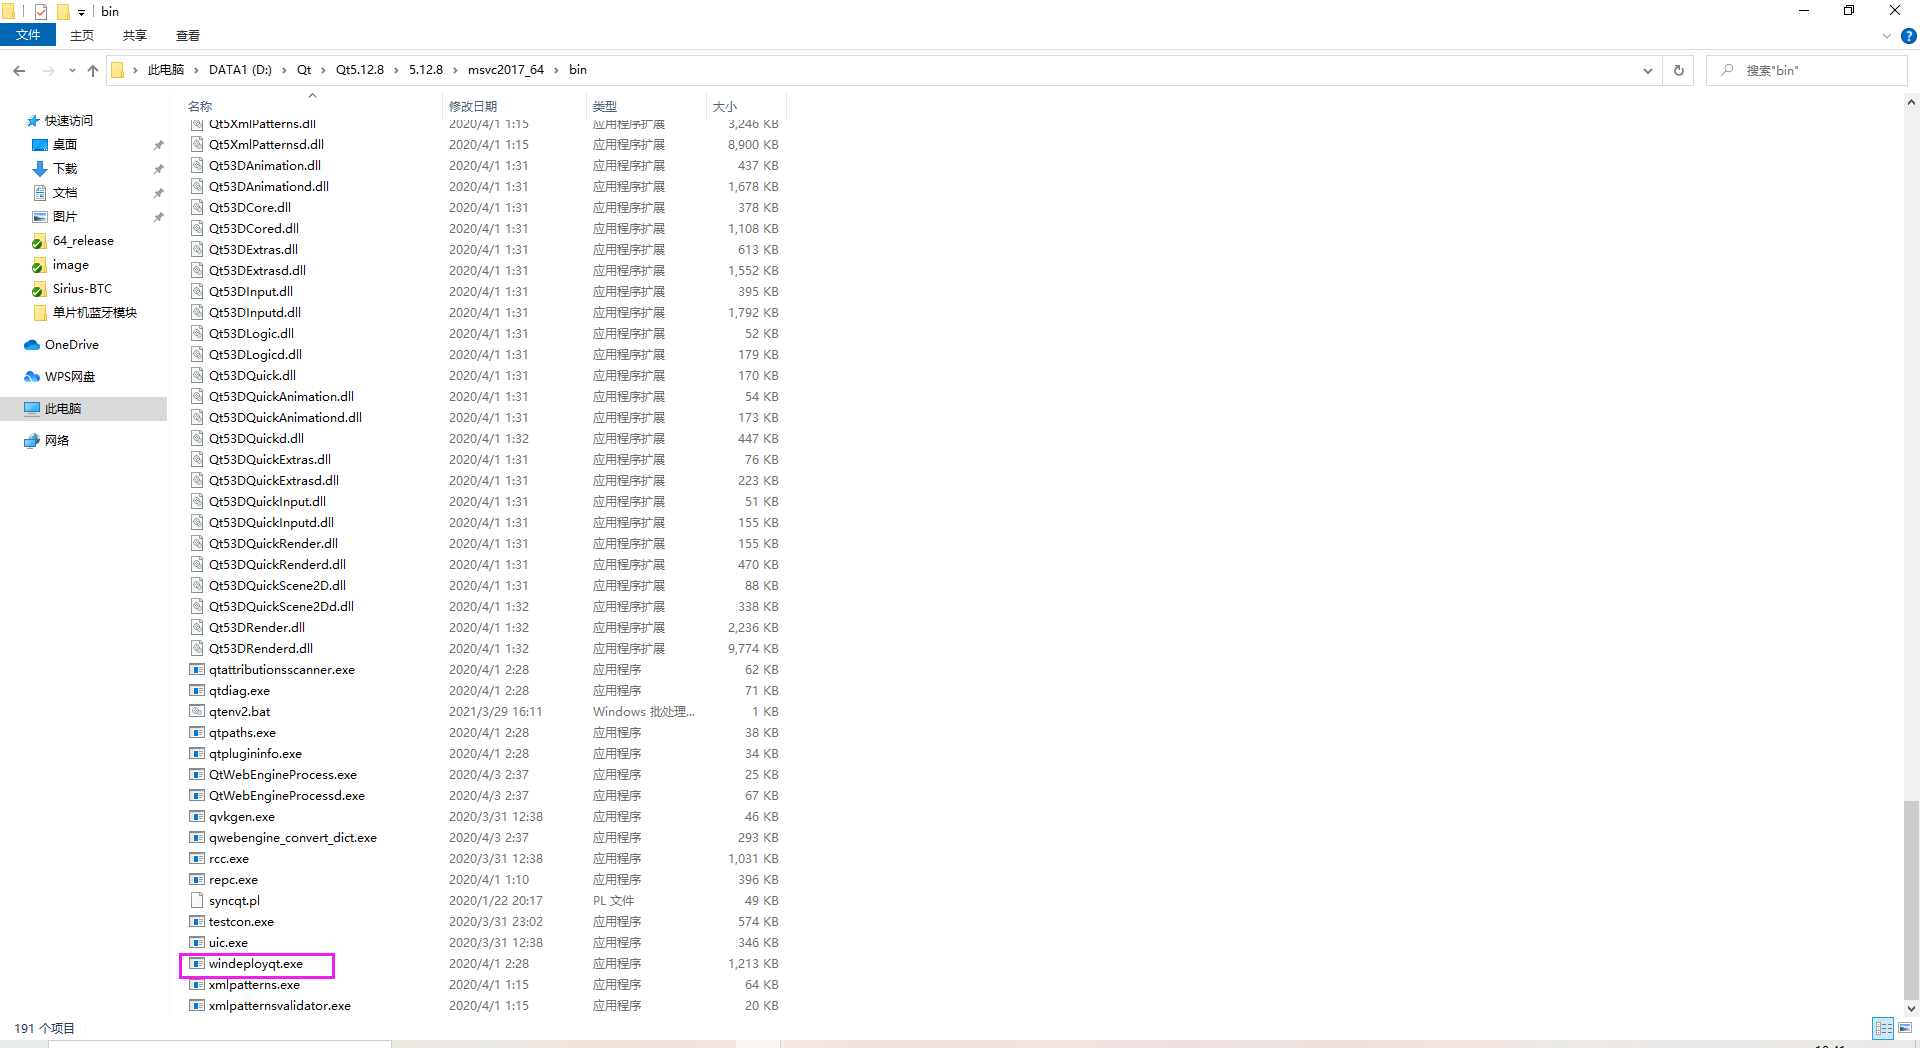The width and height of the screenshot is (1920, 1048).
Task: Select qwebengine_convert_dict.exe file
Action: tap(293, 838)
